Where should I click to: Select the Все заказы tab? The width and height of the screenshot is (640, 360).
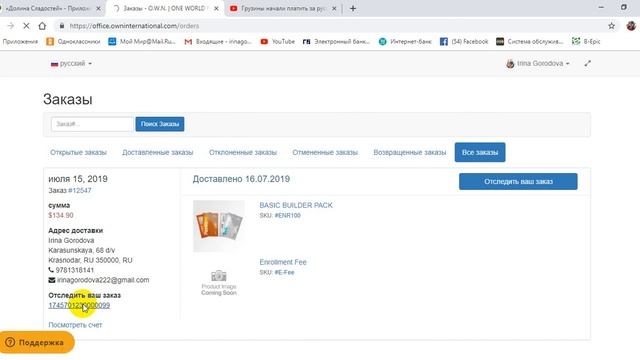click(x=480, y=152)
